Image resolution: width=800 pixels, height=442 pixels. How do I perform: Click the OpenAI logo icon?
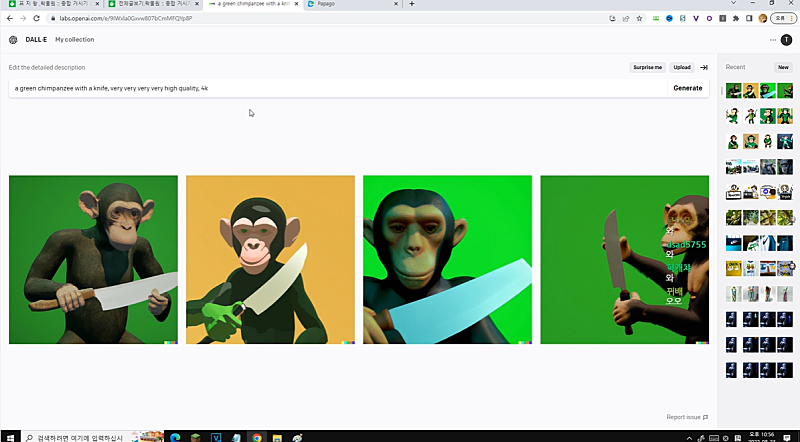pos(13,40)
